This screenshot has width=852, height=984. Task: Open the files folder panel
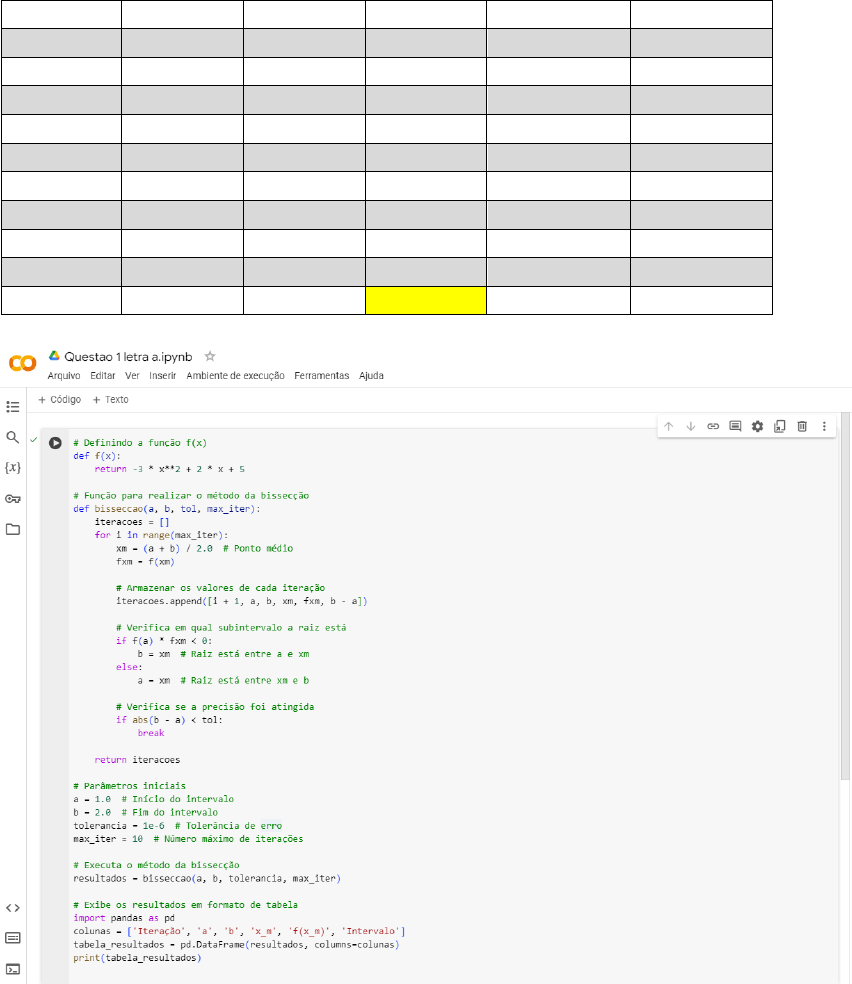13,529
